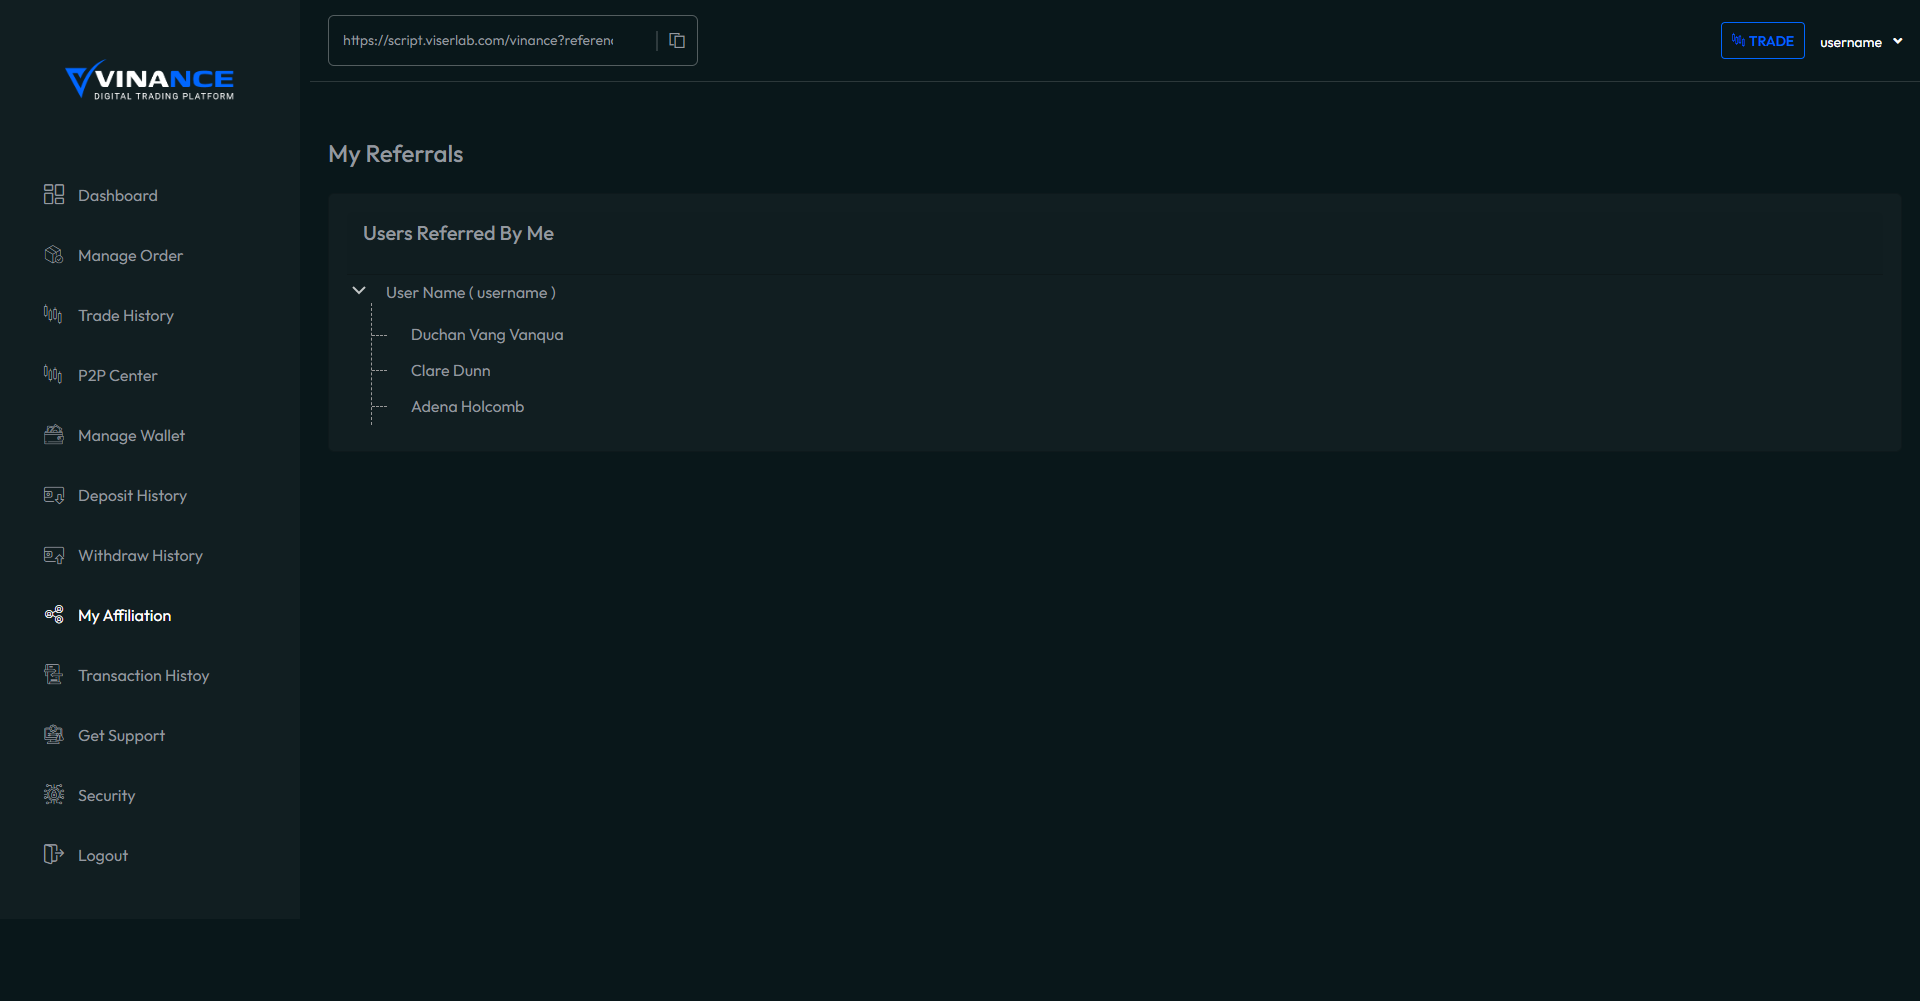Click the copy referral link icon

[677, 41]
